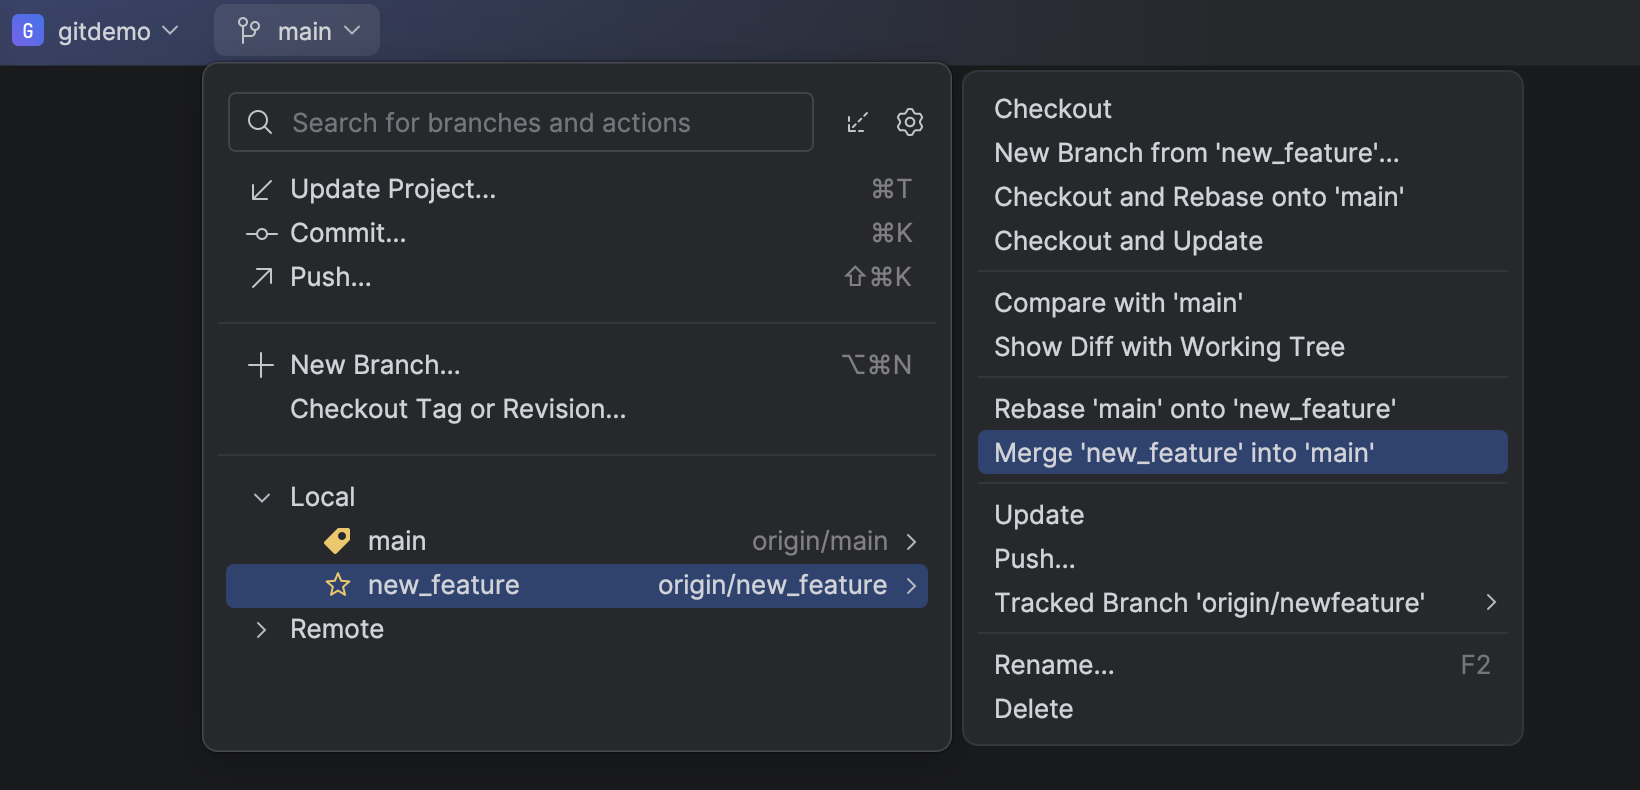1640x790 pixels.
Task: Click the plus icon for New Branch
Action: pos(260,365)
